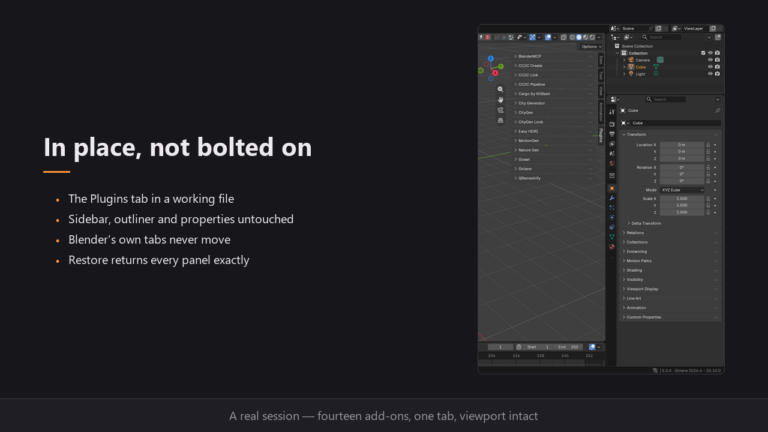Open the Output properties tab icon
Screen dimensions: 768x432
pos(612,134)
